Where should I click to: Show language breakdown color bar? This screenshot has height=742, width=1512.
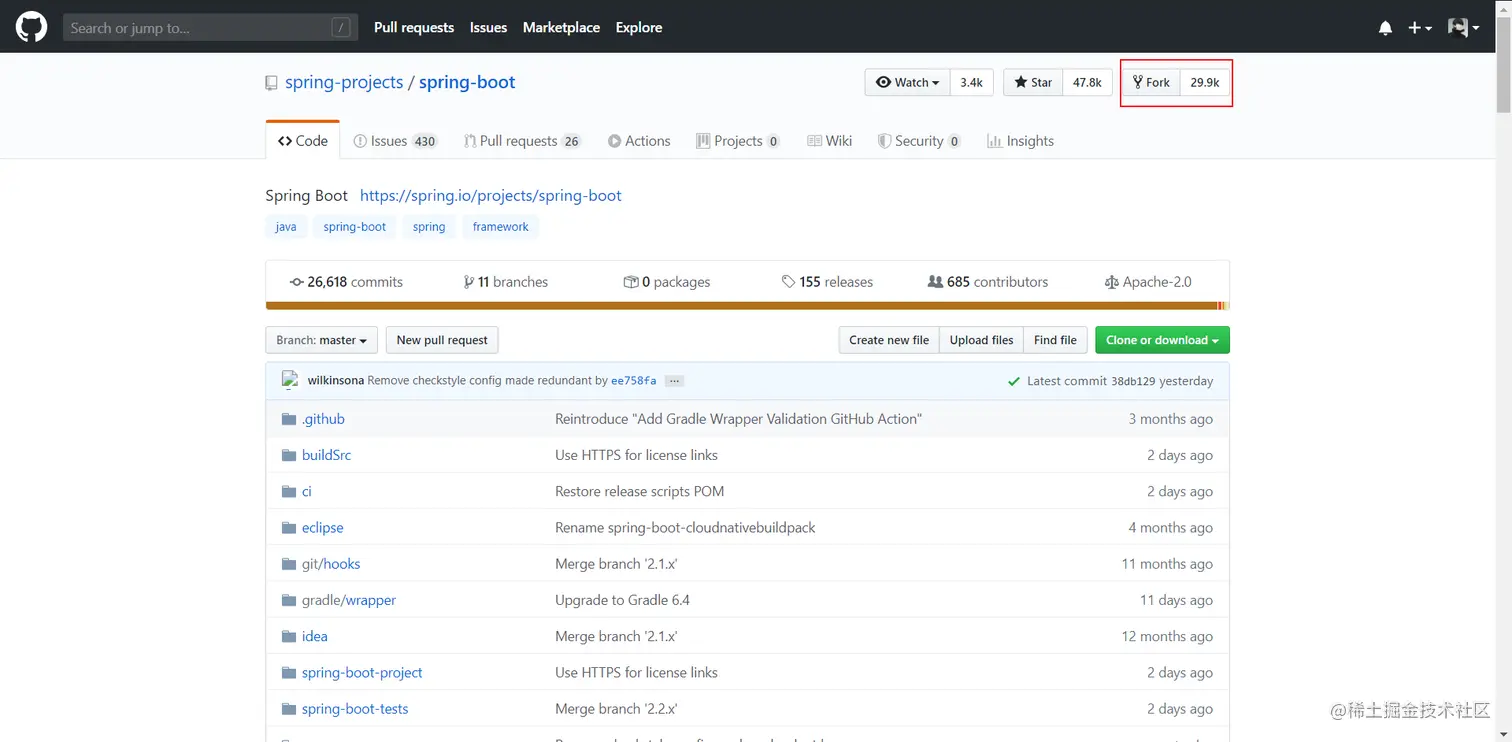point(747,306)
